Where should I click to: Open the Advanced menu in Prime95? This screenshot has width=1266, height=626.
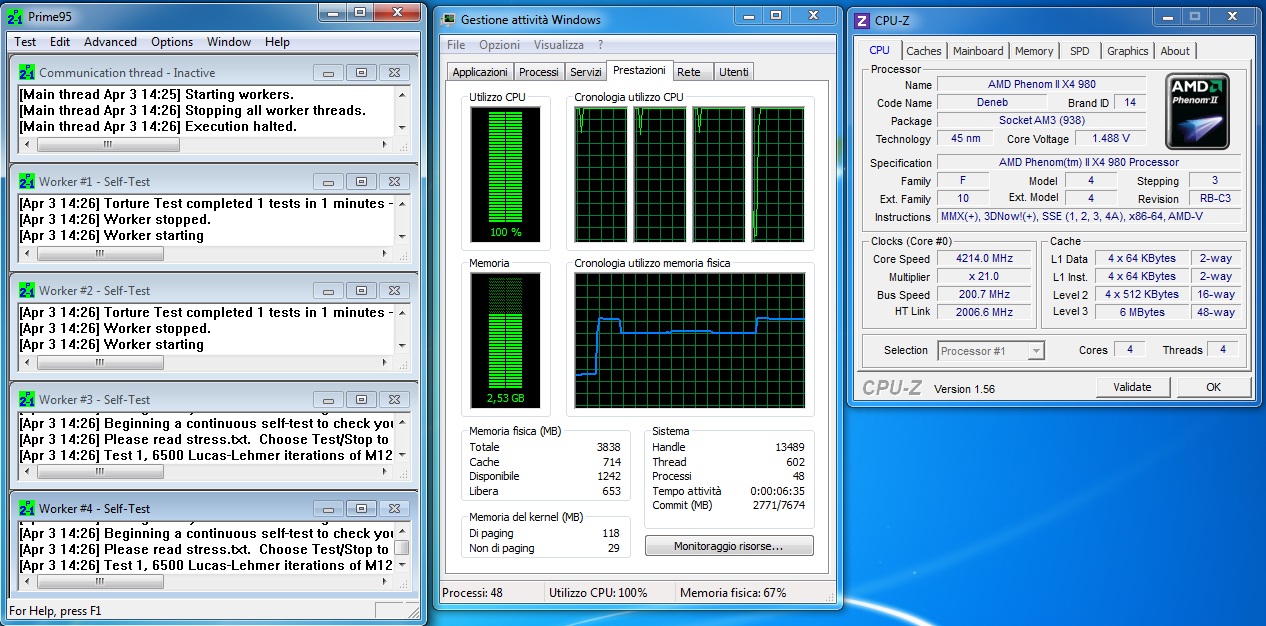point(110,42)
